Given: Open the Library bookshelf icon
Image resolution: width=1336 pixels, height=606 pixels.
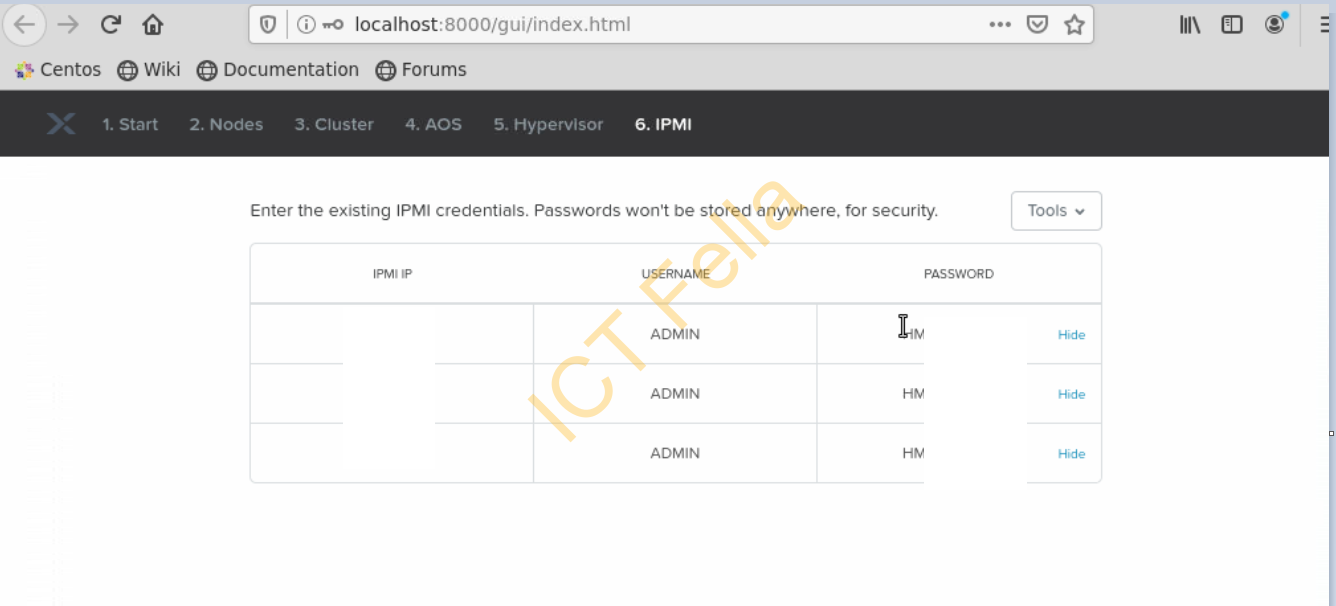Looking at the screenshot, I should (x=1189, y=25).
